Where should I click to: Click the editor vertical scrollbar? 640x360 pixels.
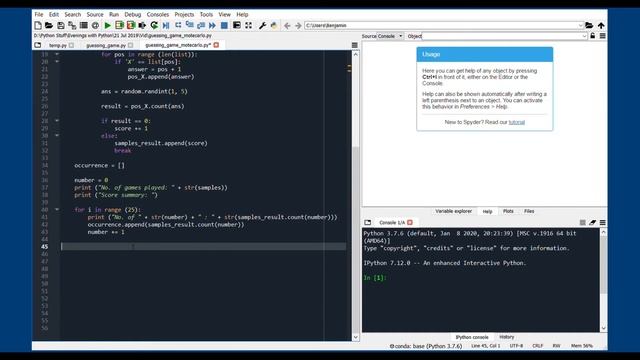pyautogui.click(x=356, y=196)
